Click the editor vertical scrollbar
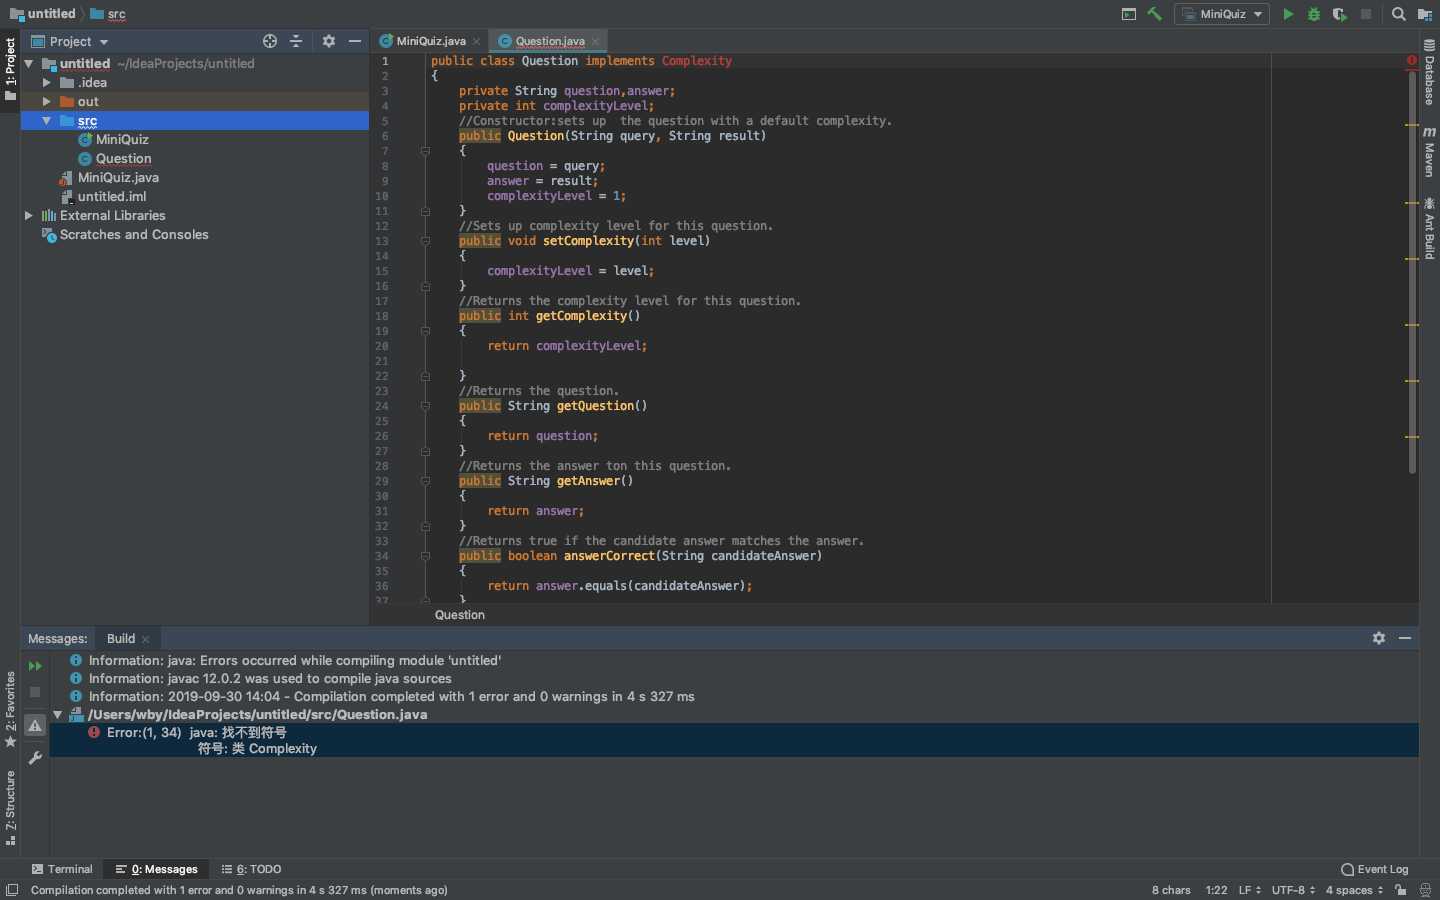Image resolution: width=1440 pixels, height=900 pixels. (1412, 270)
